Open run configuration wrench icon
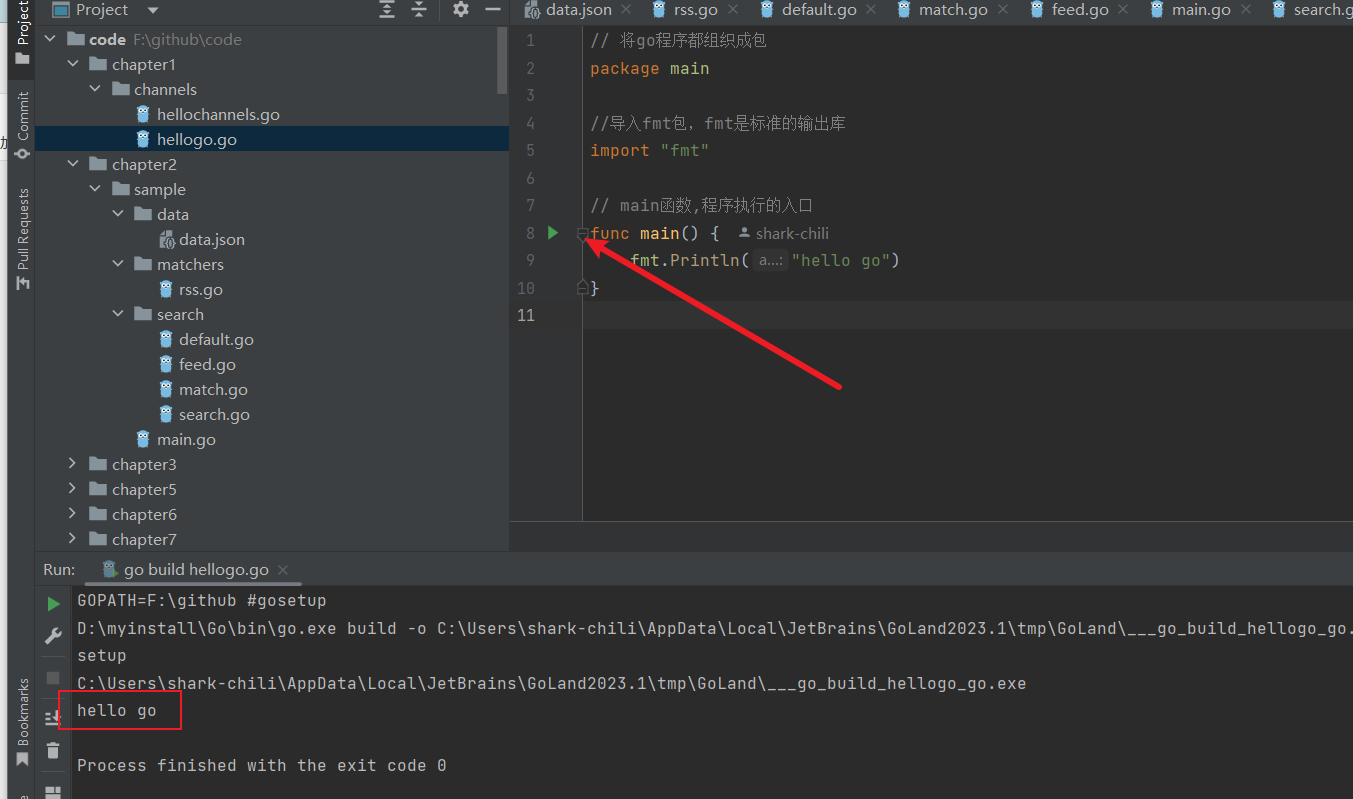The width and height of the screenshot is (1353, 799). tap(53, 637)
